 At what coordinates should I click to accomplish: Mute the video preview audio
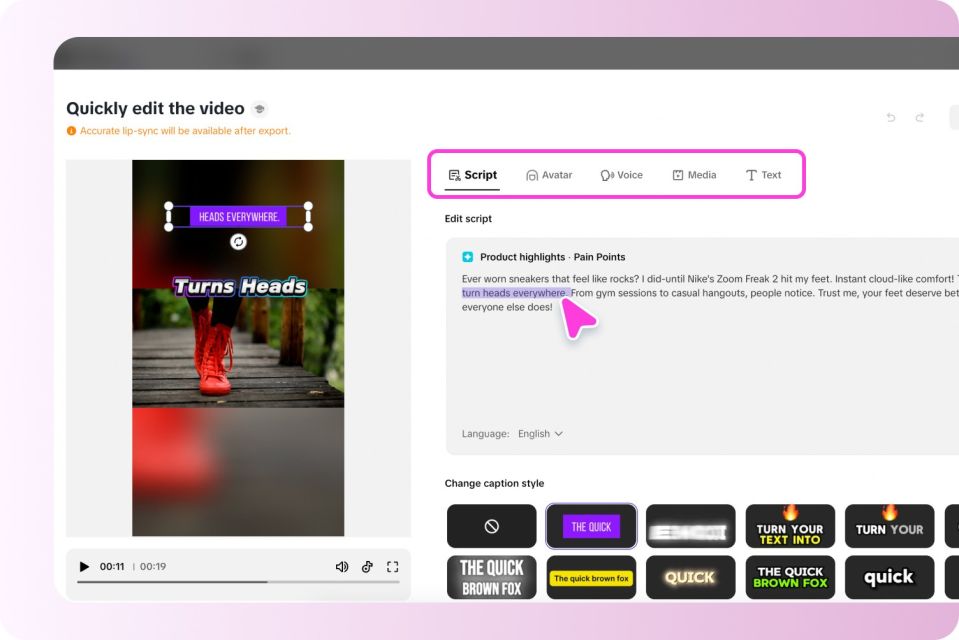coord(341,566)
